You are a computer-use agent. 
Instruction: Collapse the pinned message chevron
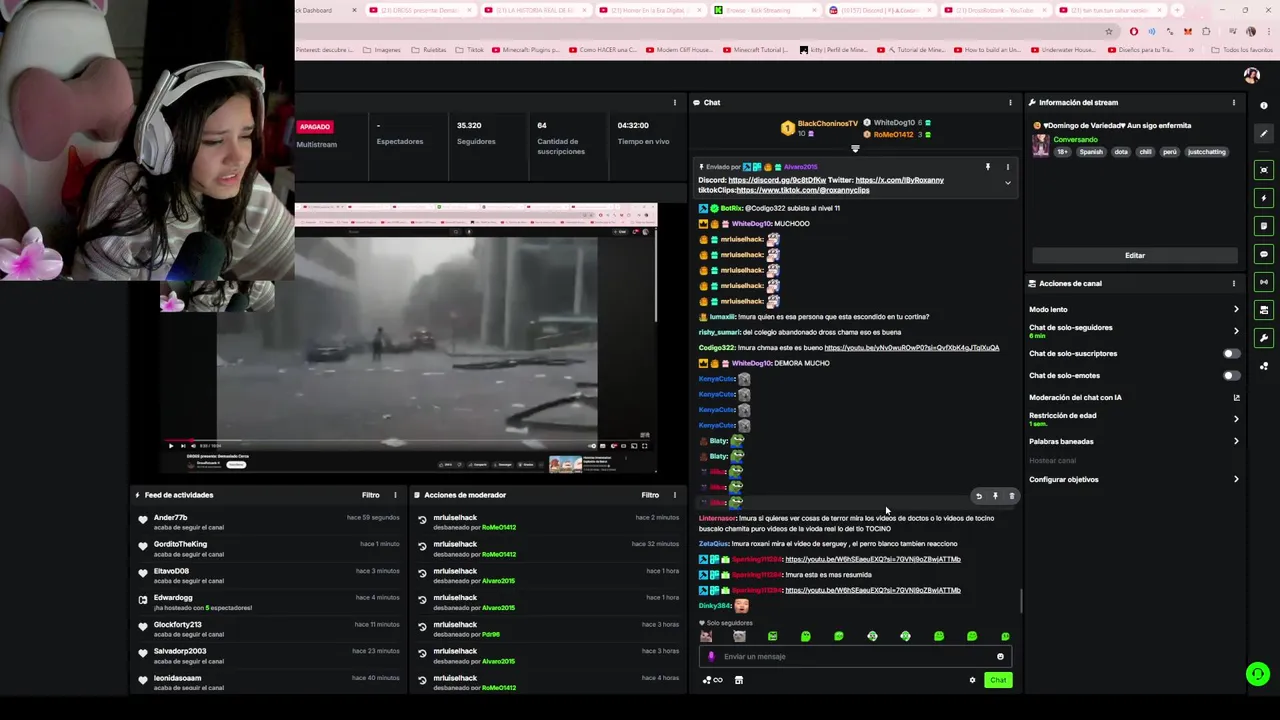coord(1007,183)
